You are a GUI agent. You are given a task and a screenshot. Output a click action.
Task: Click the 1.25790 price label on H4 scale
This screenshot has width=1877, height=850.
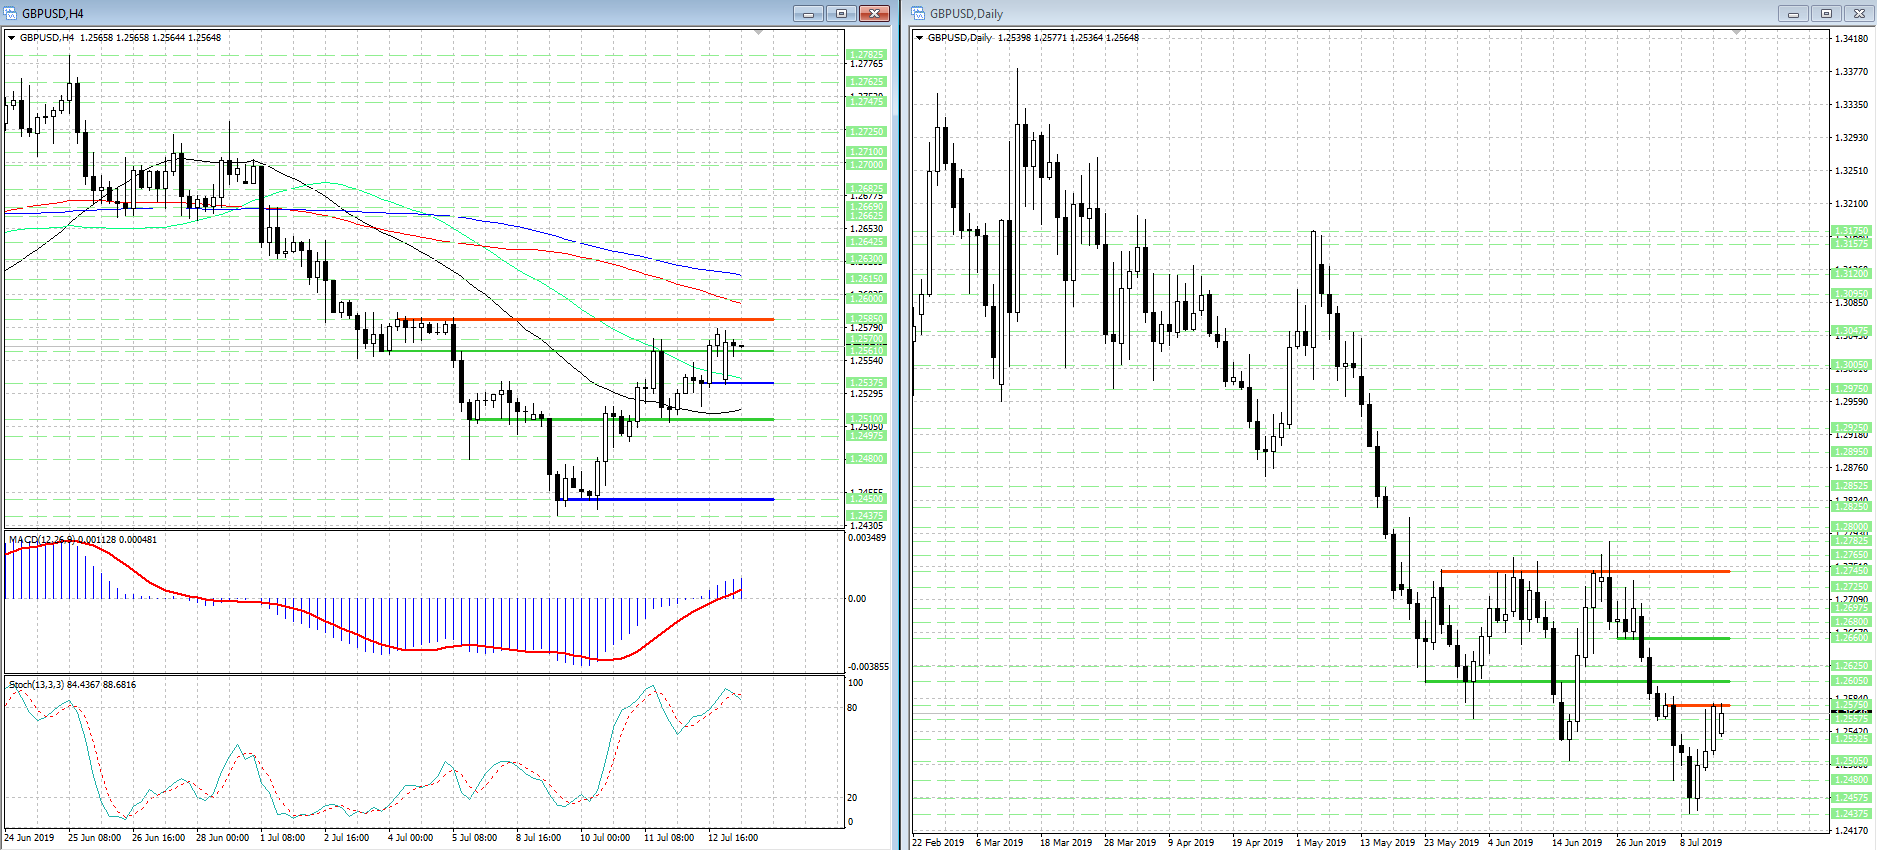pos(866,328)
